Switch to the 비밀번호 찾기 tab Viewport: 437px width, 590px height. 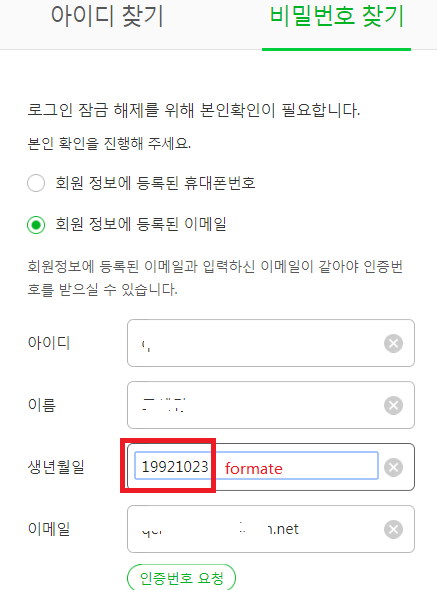[x=337, y=17]
